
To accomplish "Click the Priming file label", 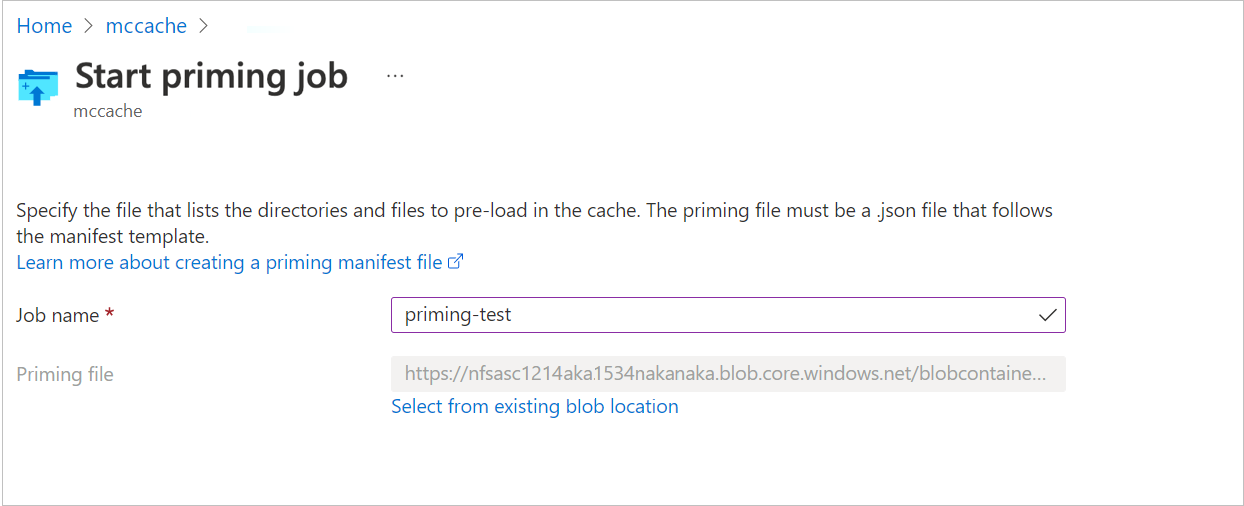I will click(65, 374).
